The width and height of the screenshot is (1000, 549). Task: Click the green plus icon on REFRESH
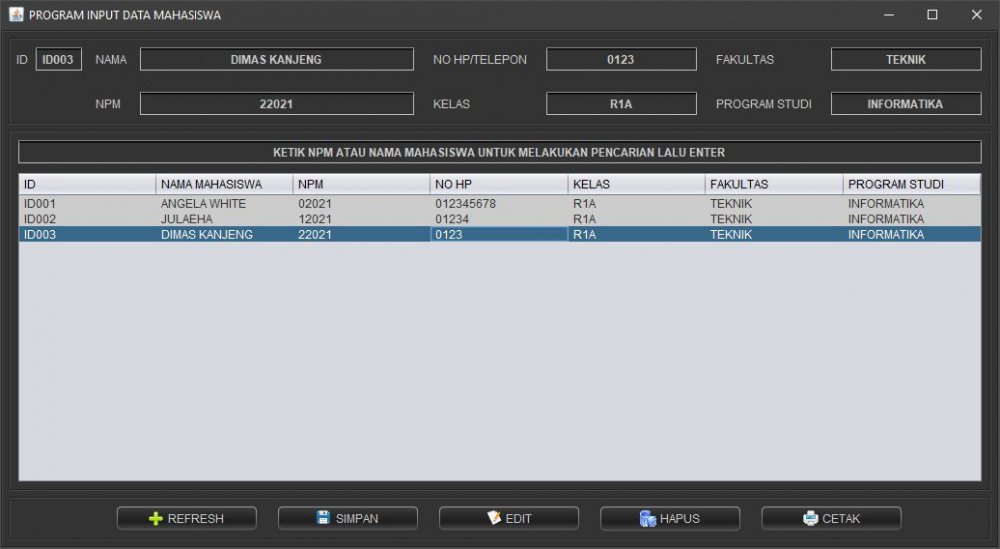pos(155,518)
